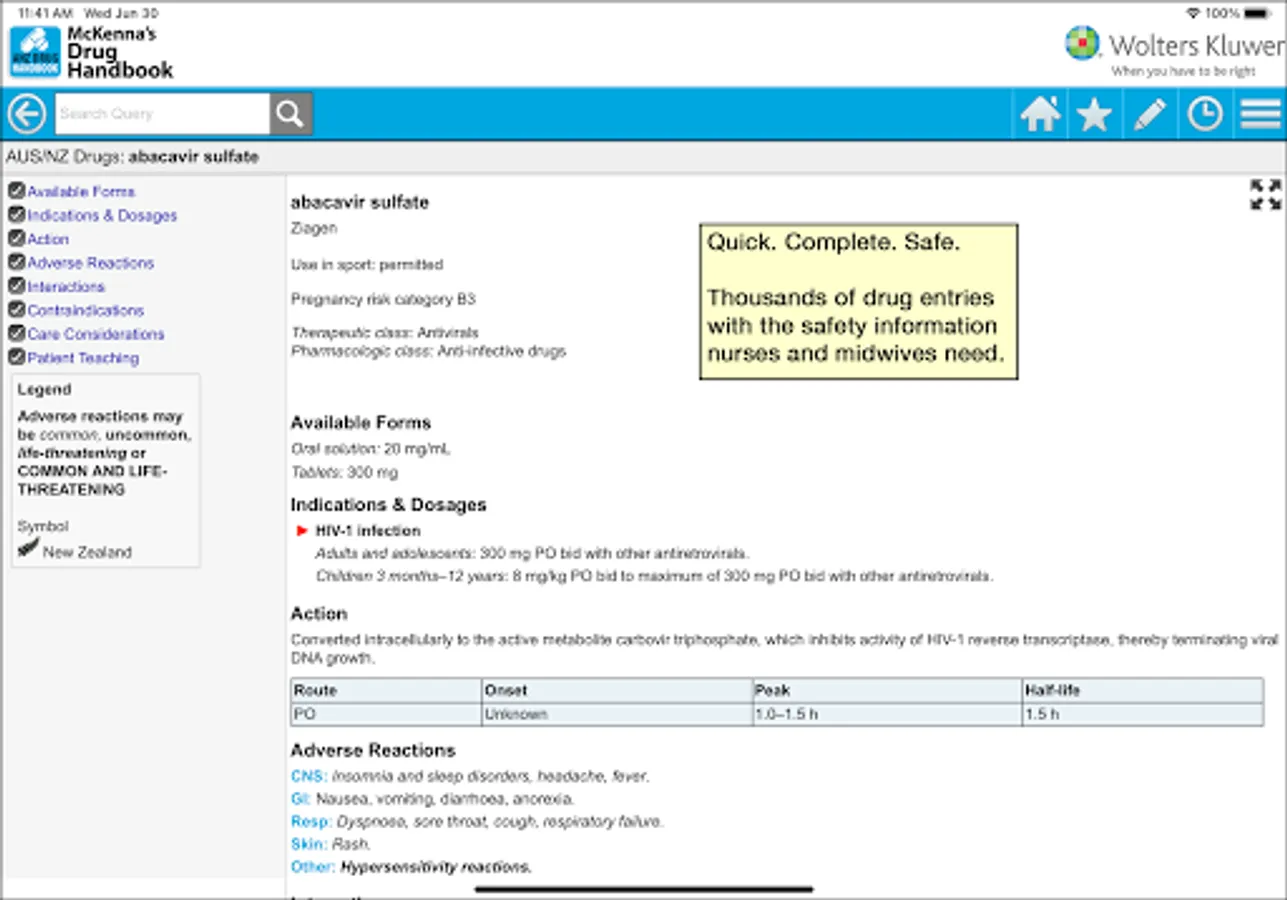
Task: Click the '1.0–1.5 h' peak value cell
Action: 886,714
